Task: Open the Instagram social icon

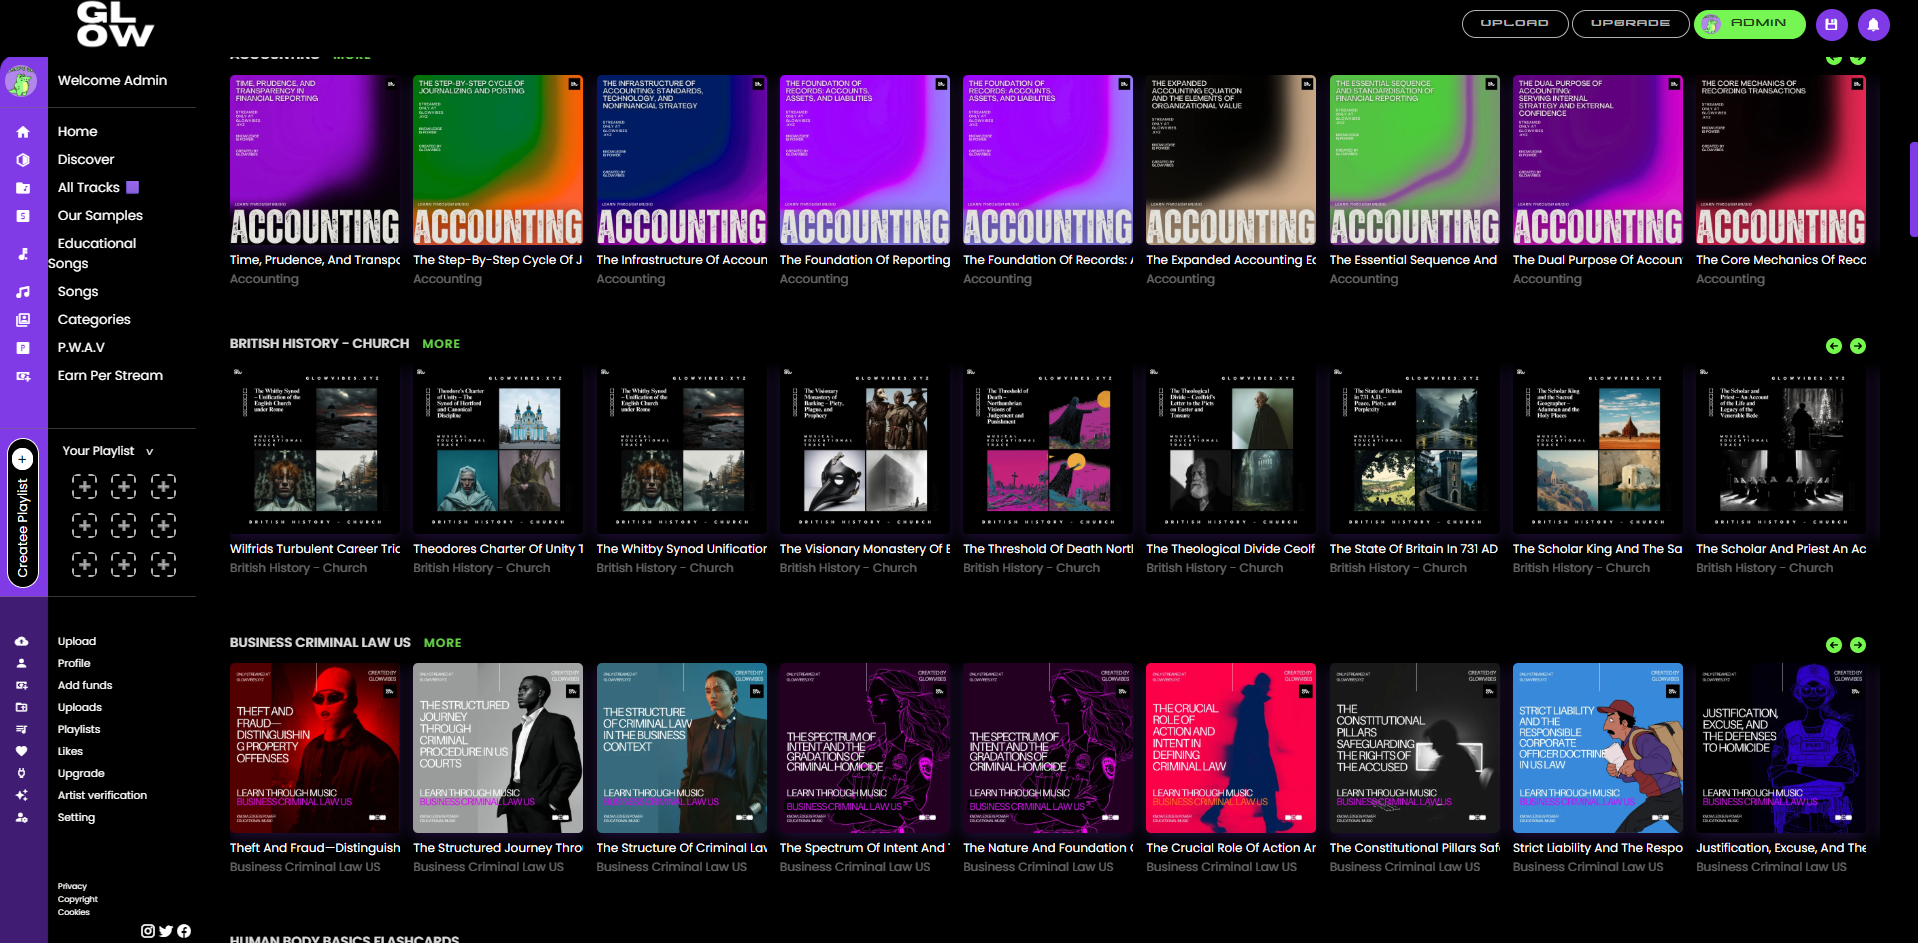Action: pos(148,931)
